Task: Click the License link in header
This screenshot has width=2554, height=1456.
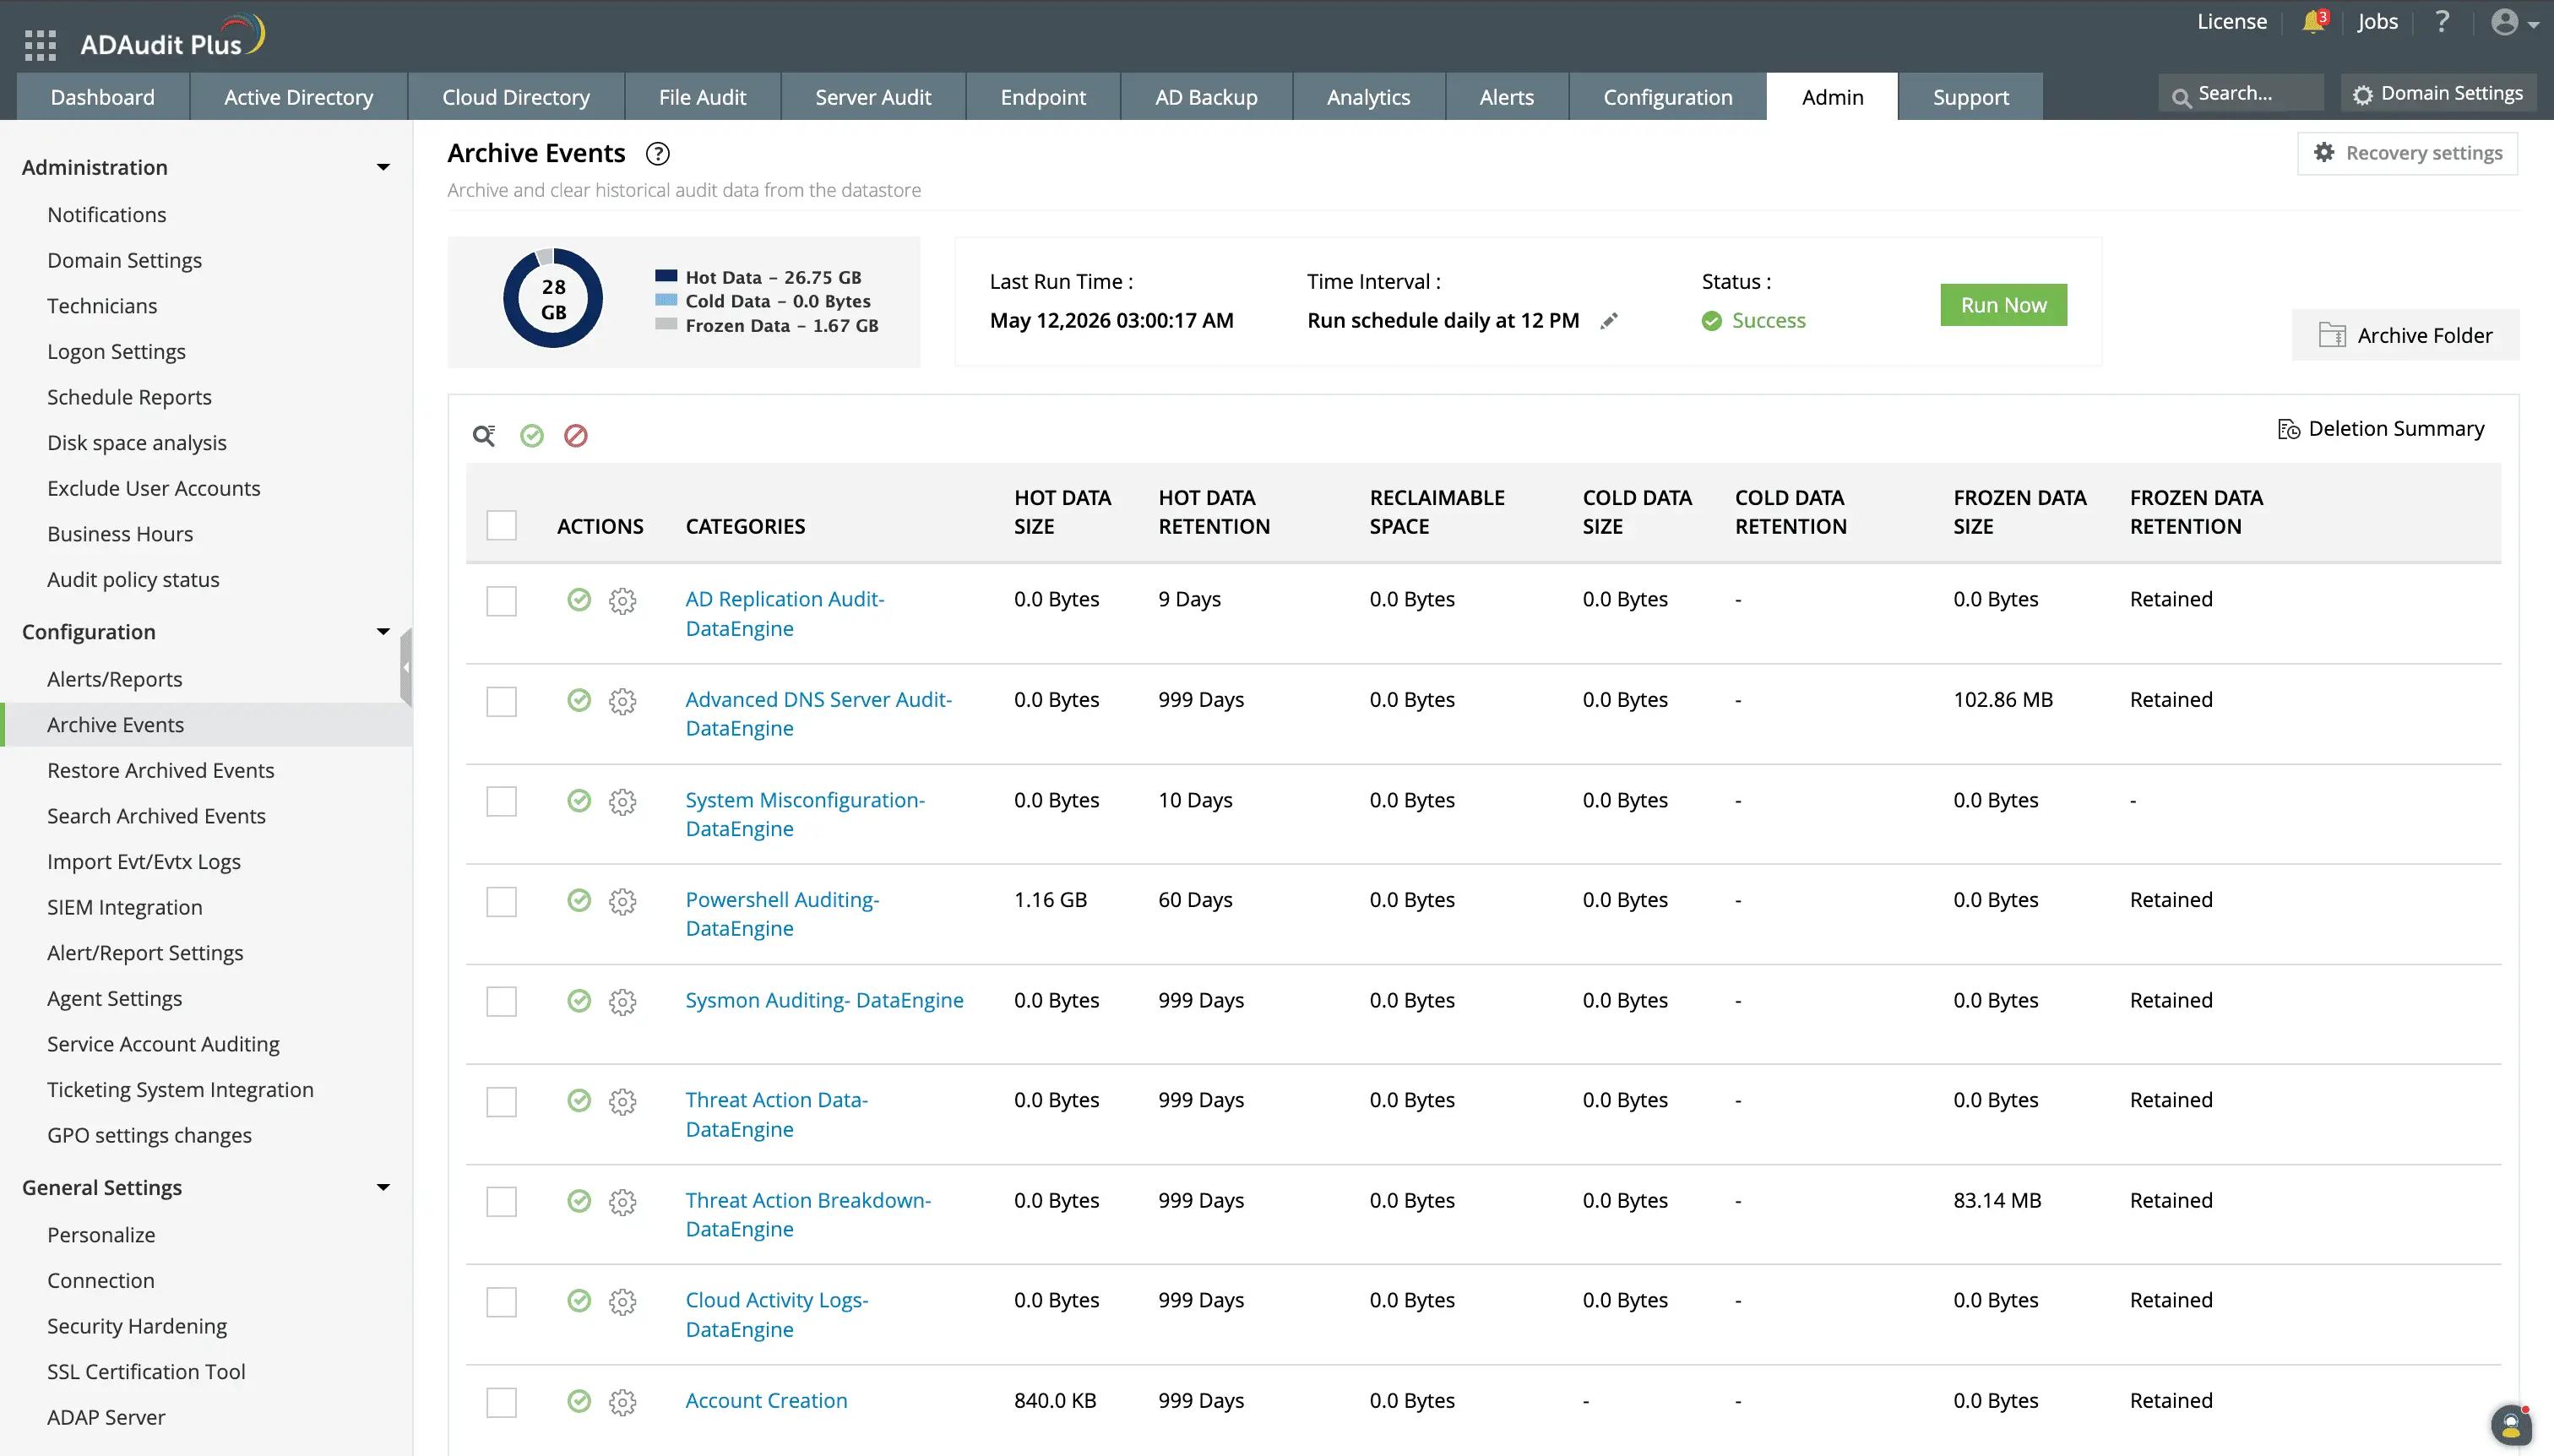Action: tap(2231, 22)
